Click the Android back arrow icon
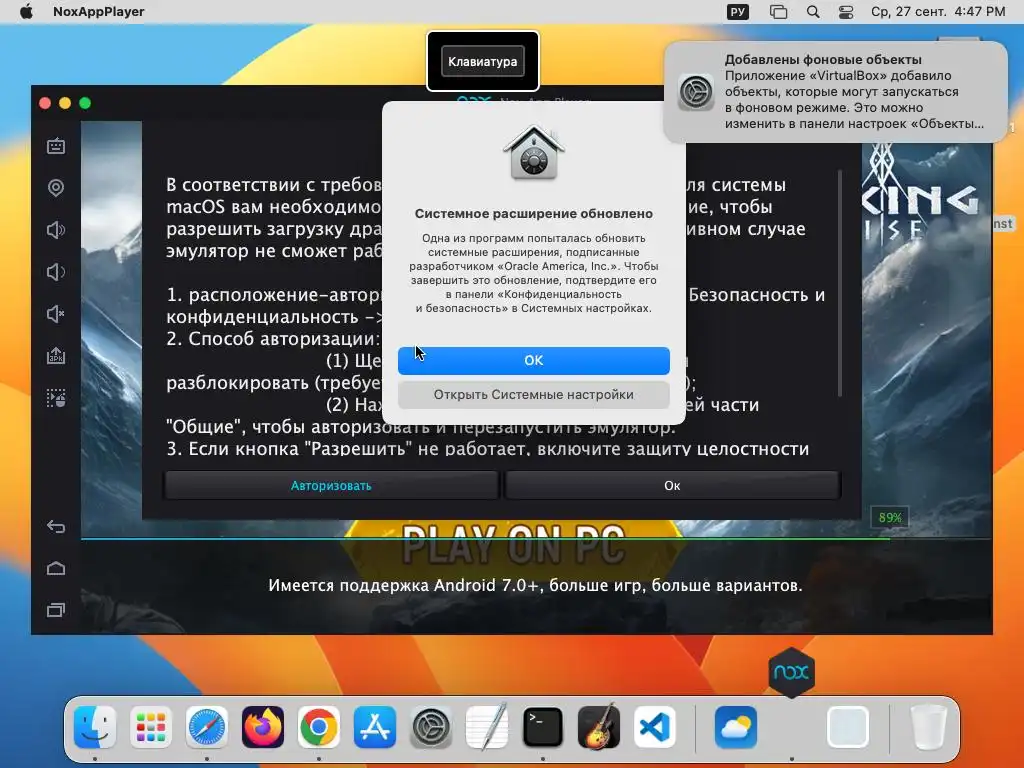 pyautogui.click(x=56, y=526)
